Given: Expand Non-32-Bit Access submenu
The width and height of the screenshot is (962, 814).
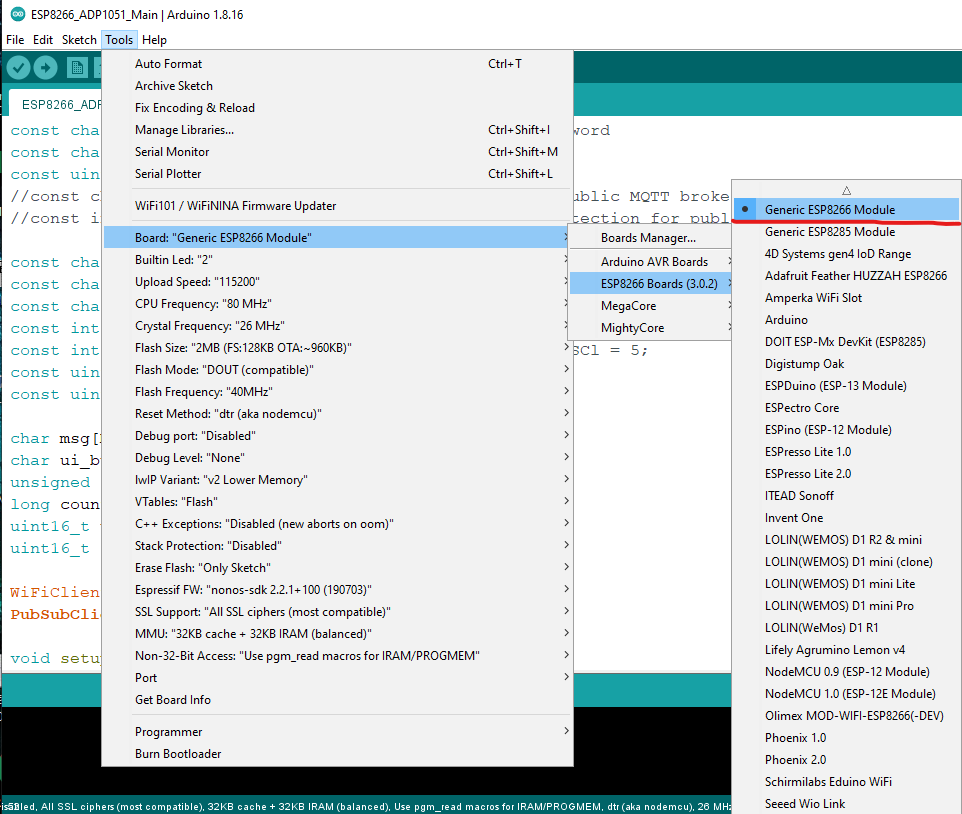Looking at the screenshot, I should 339,656.
